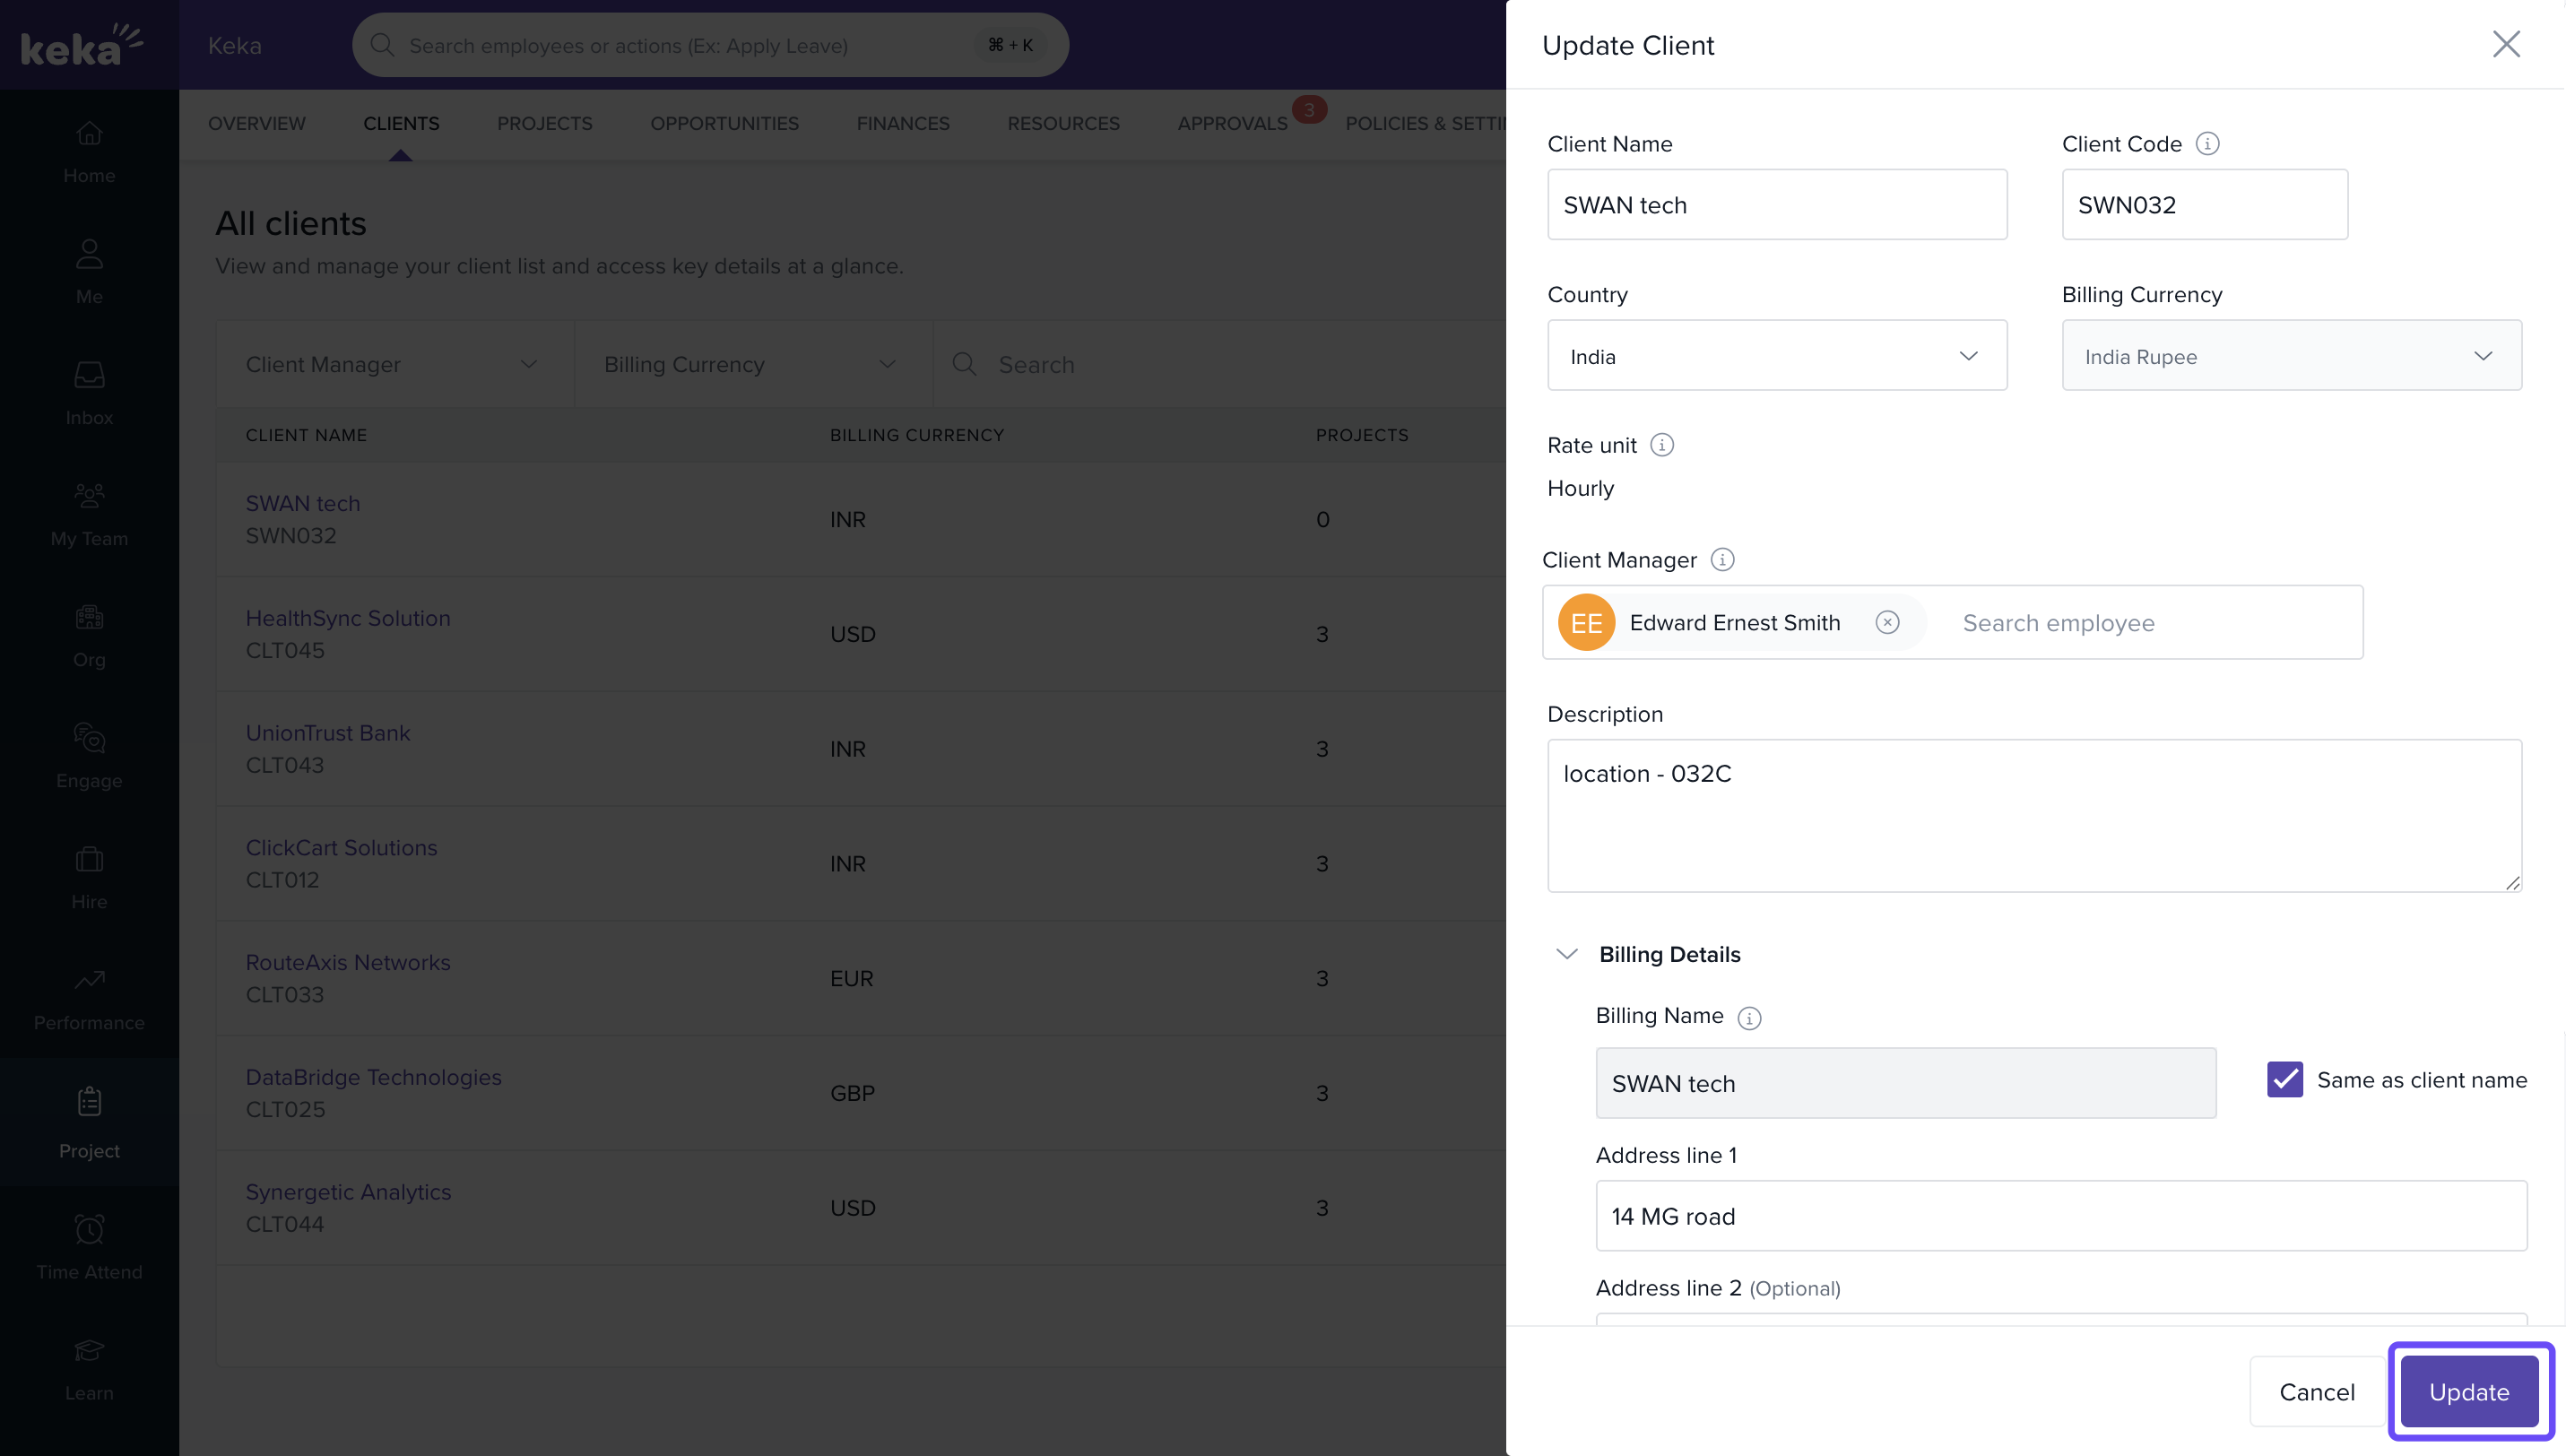This screenshot has height=1456, width=2566.
Task: Switch to the Projects tab
Action: [544, 124]
